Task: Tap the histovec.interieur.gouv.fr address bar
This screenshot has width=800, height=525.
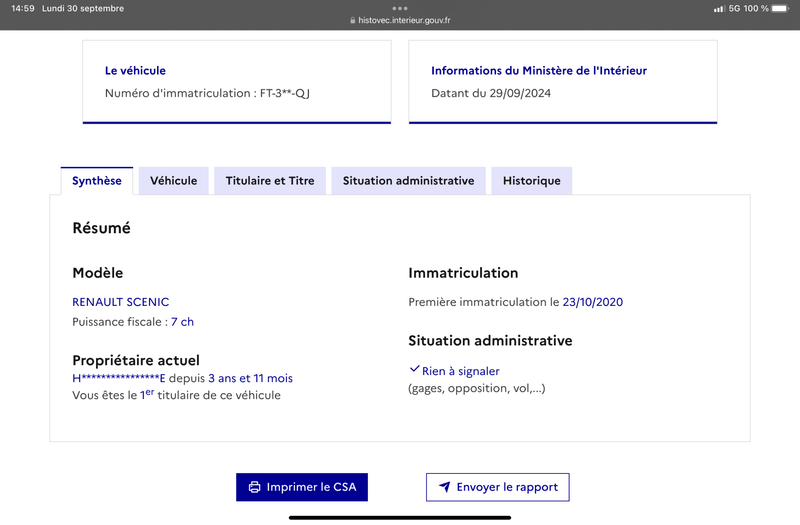Action: tap(400, 20)
